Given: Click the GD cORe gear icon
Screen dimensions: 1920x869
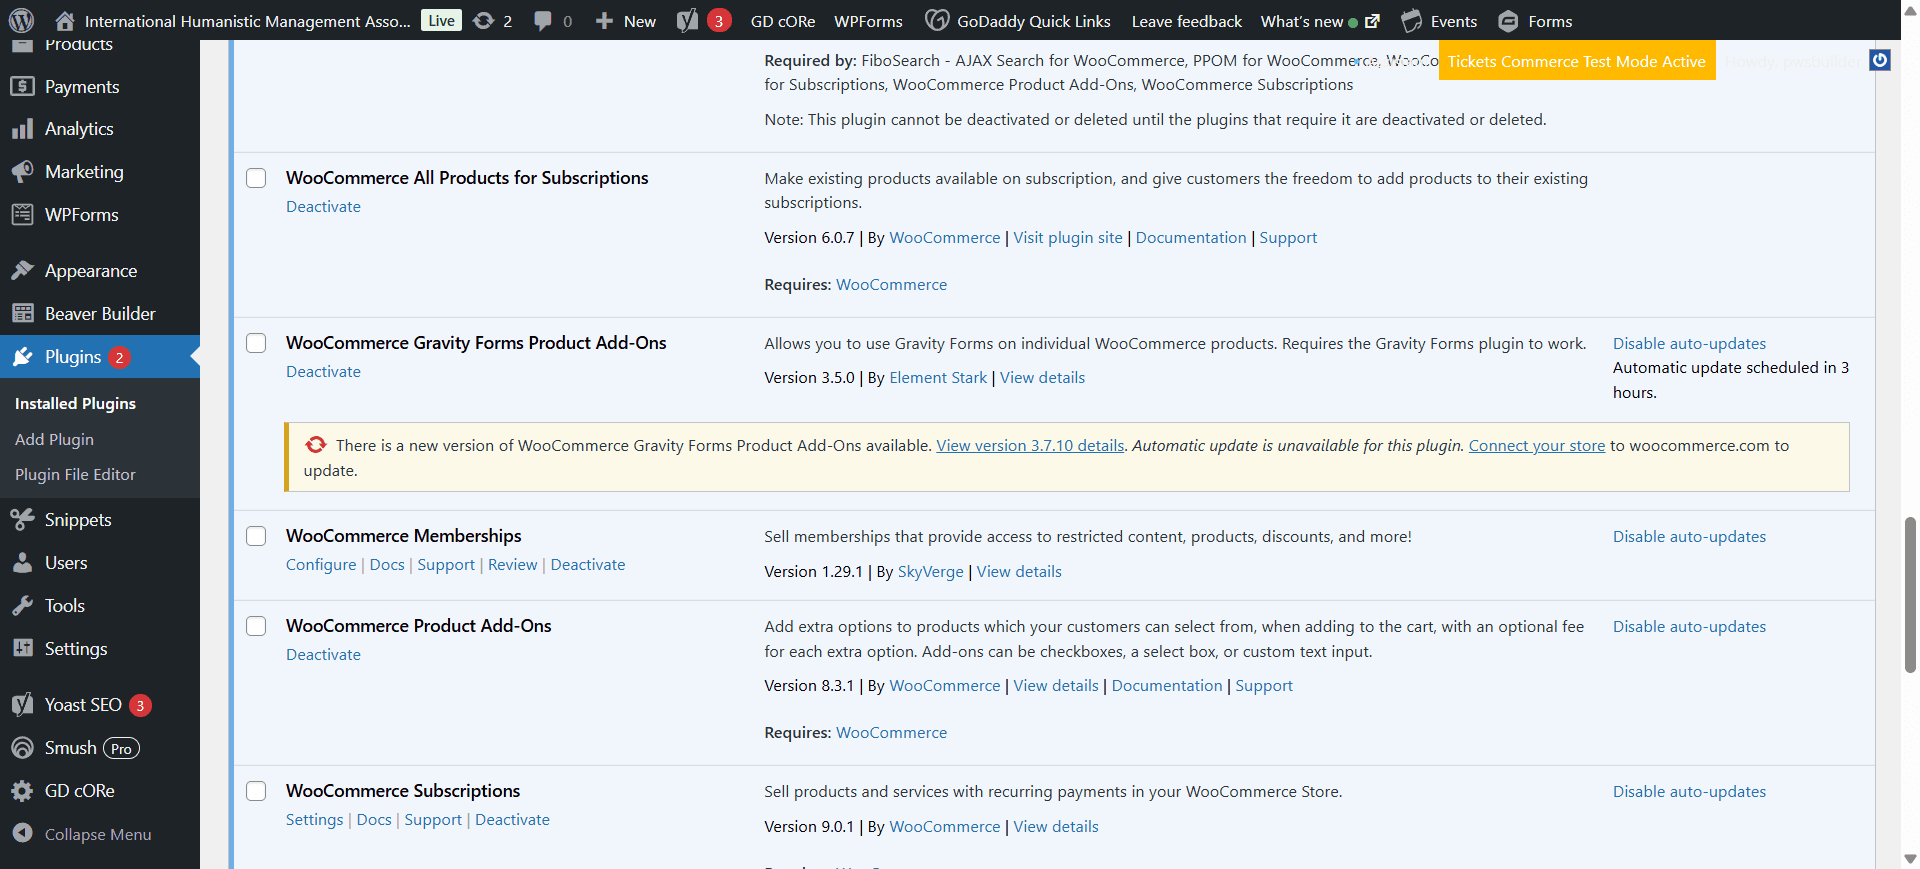Looking at the screenshot, I should point(22,791).
